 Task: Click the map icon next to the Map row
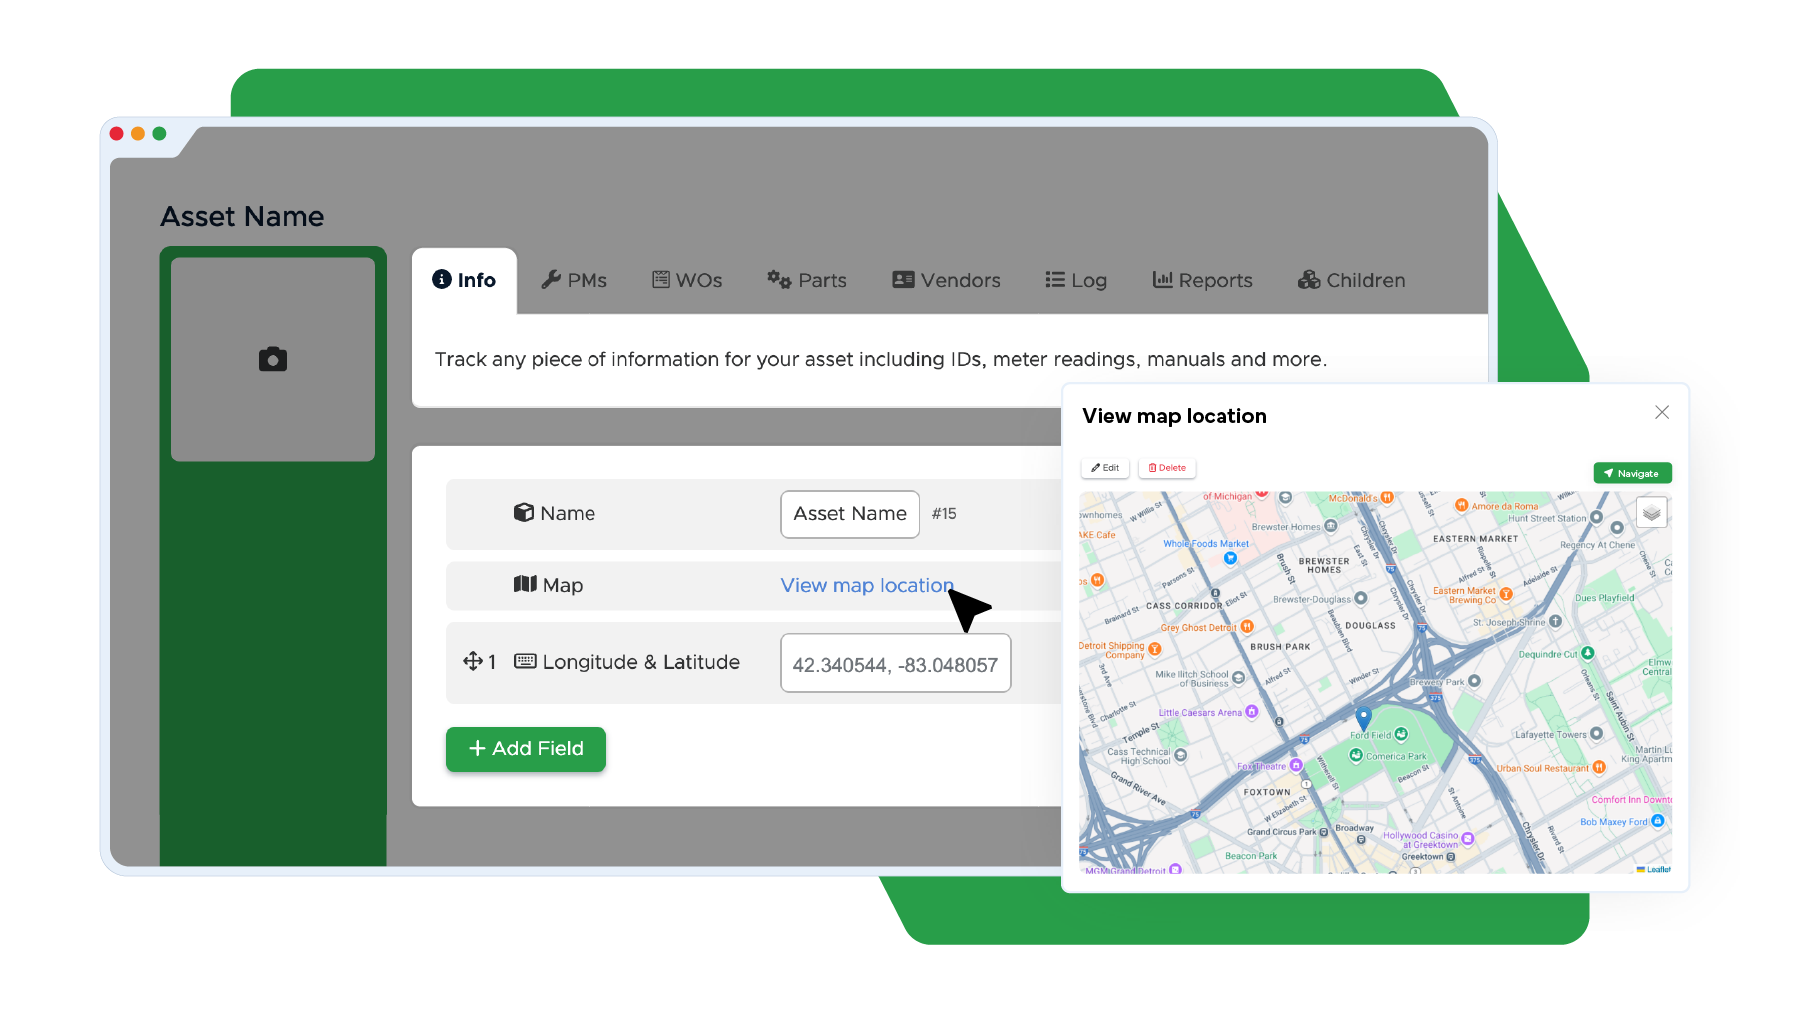tap(525, 585)
